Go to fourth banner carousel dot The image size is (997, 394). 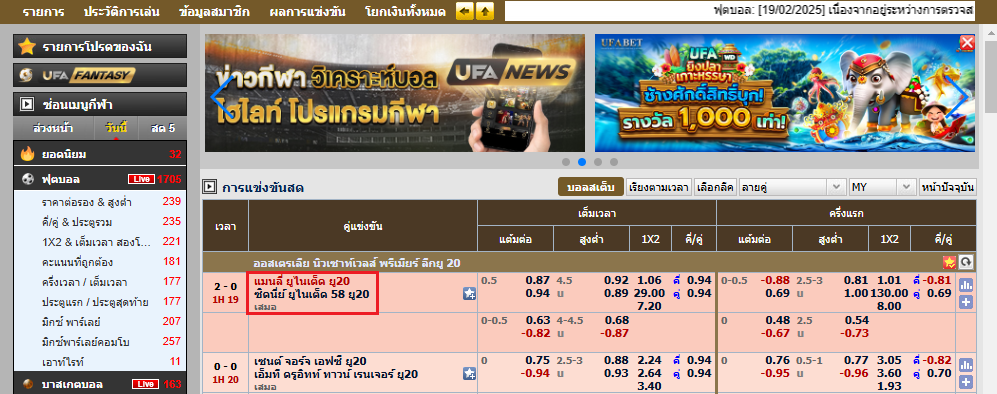pyautogui.click(x=614, y=162)
